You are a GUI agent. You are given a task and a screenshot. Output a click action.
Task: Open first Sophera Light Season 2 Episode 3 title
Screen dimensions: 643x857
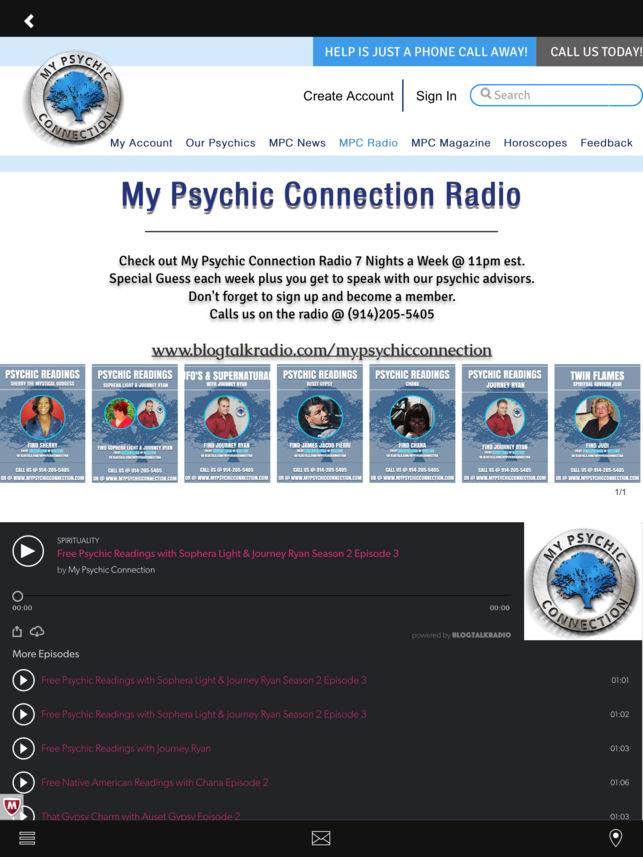click(x=204, y=680)
